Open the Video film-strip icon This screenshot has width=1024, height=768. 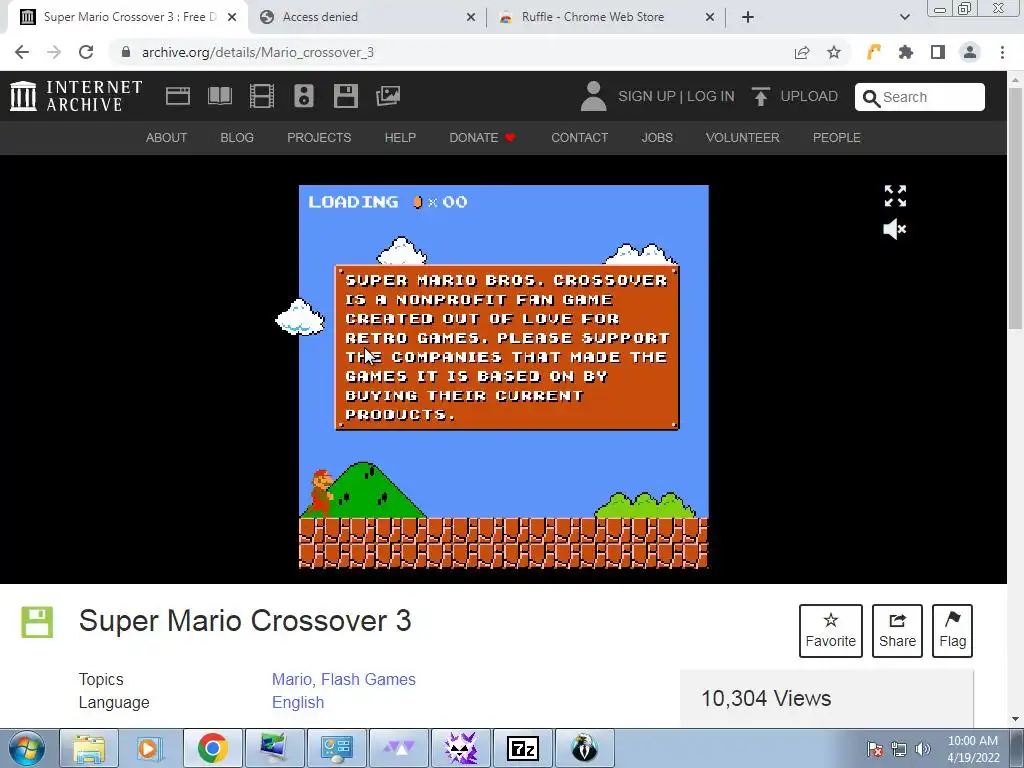(262, 96)
